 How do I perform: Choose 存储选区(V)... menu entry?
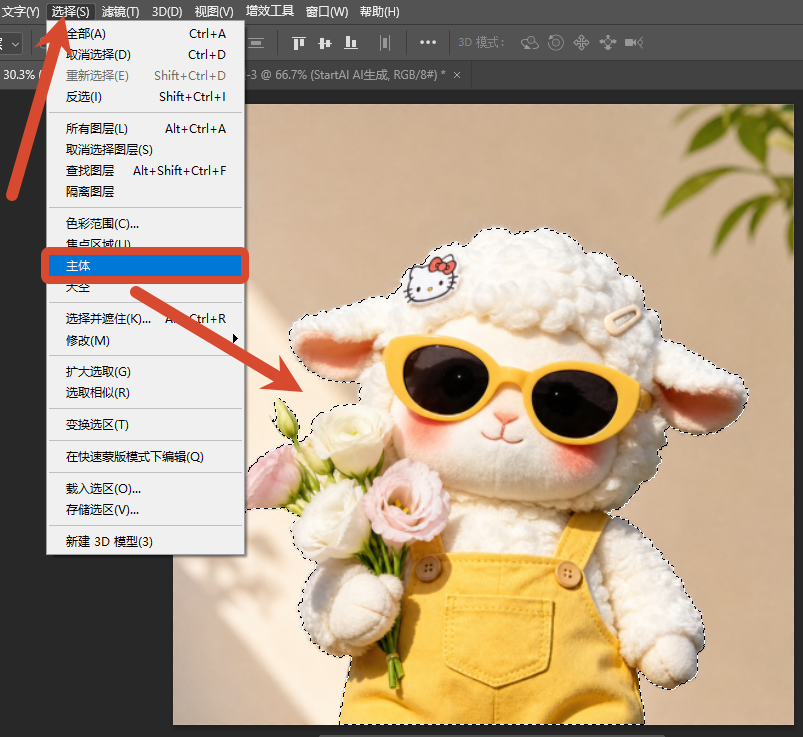tap(145, 510)
